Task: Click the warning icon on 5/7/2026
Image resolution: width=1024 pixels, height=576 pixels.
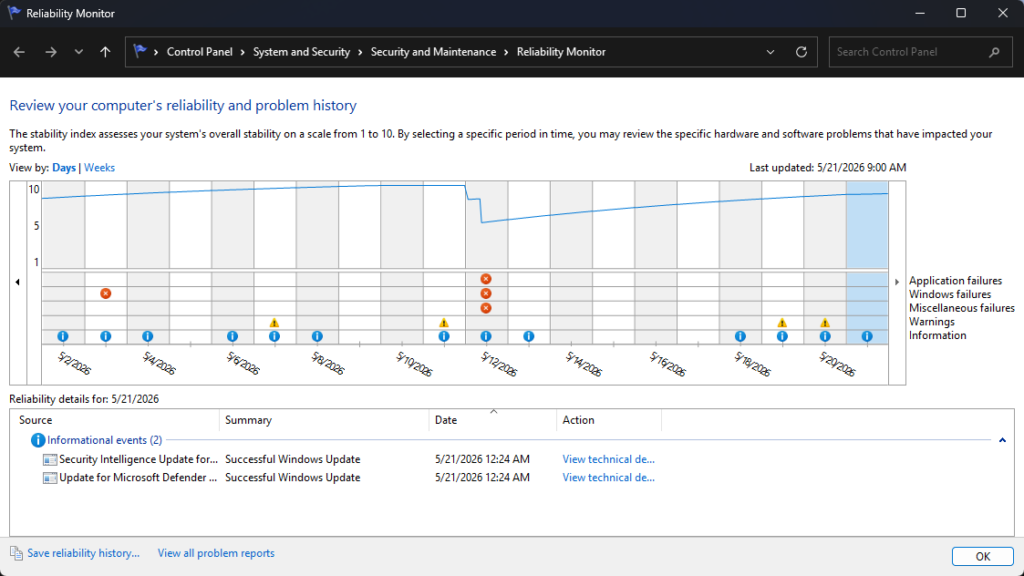Action: coord(274,323)
